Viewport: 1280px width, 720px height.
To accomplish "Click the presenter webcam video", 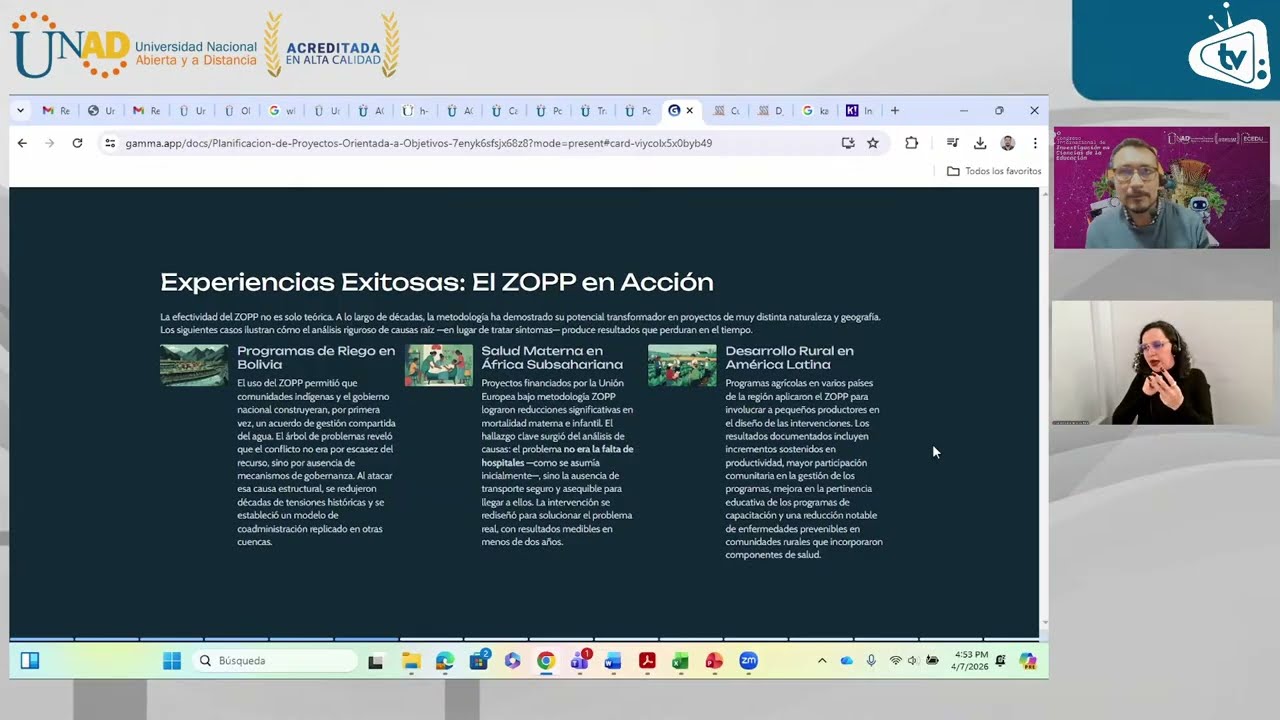I will tap(1161, 187).
